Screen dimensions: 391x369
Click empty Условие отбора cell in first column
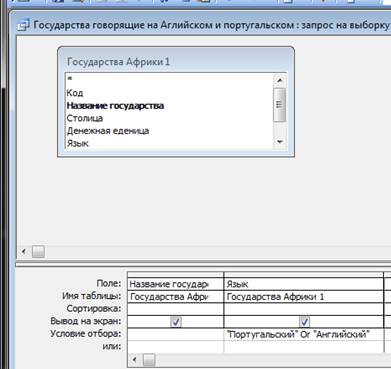[x=176, y=334]
